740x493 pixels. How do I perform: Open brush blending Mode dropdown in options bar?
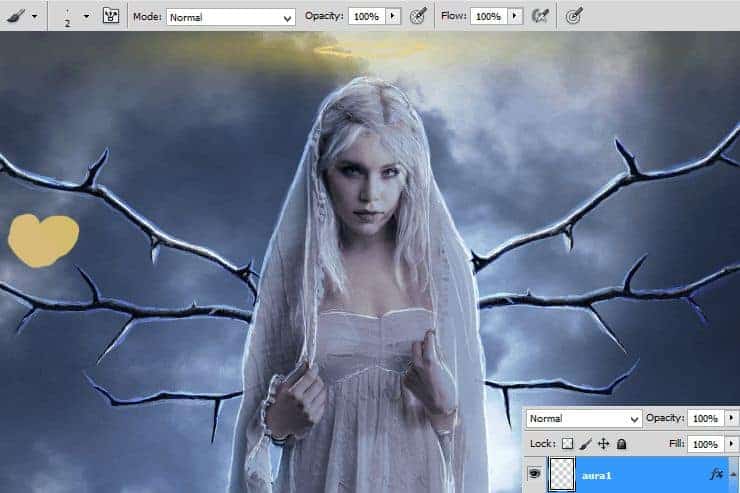point(231,17)
